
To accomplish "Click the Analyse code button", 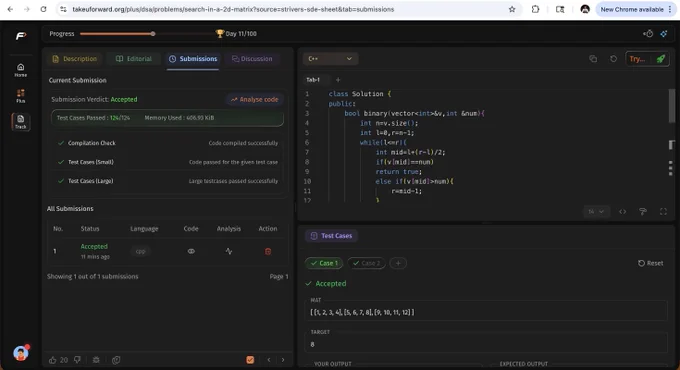I will pyautogui.click(x=255, y=99).
